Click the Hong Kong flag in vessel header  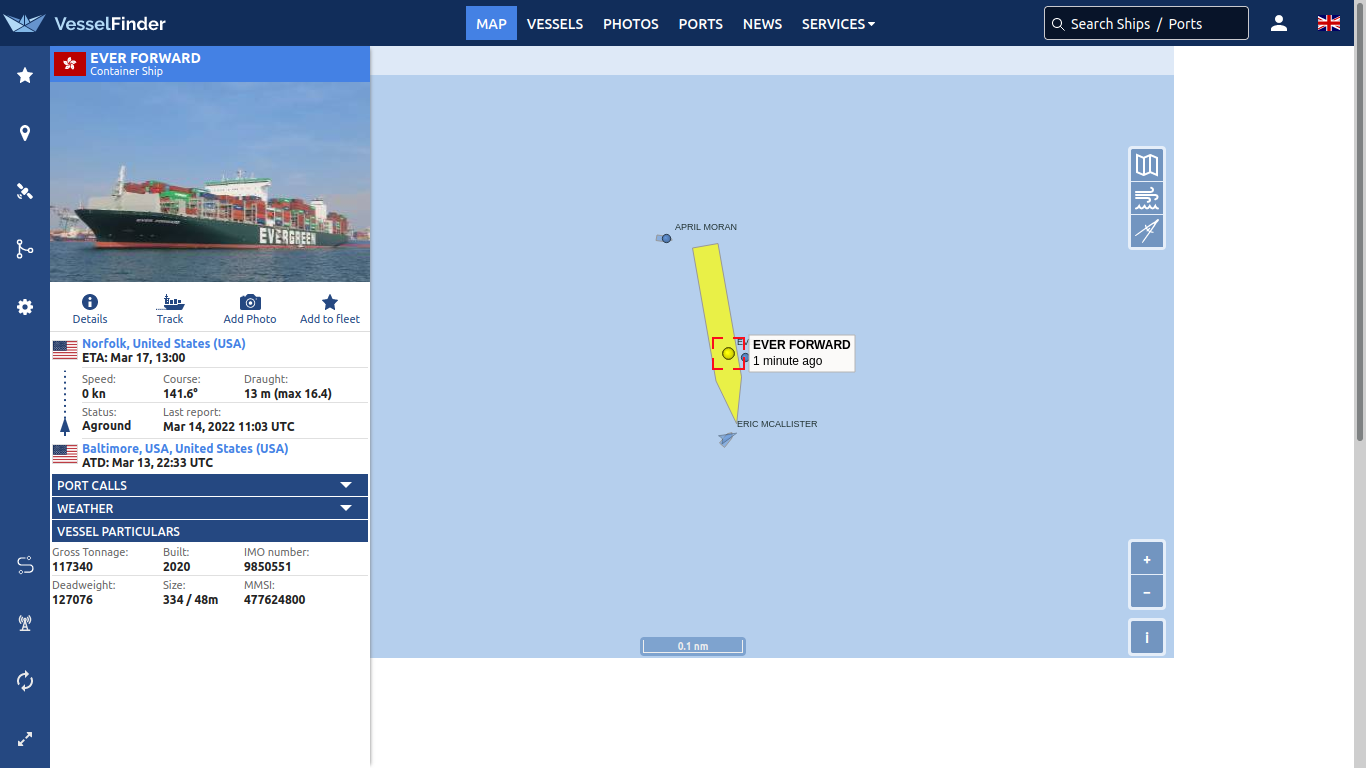point(69,63)
